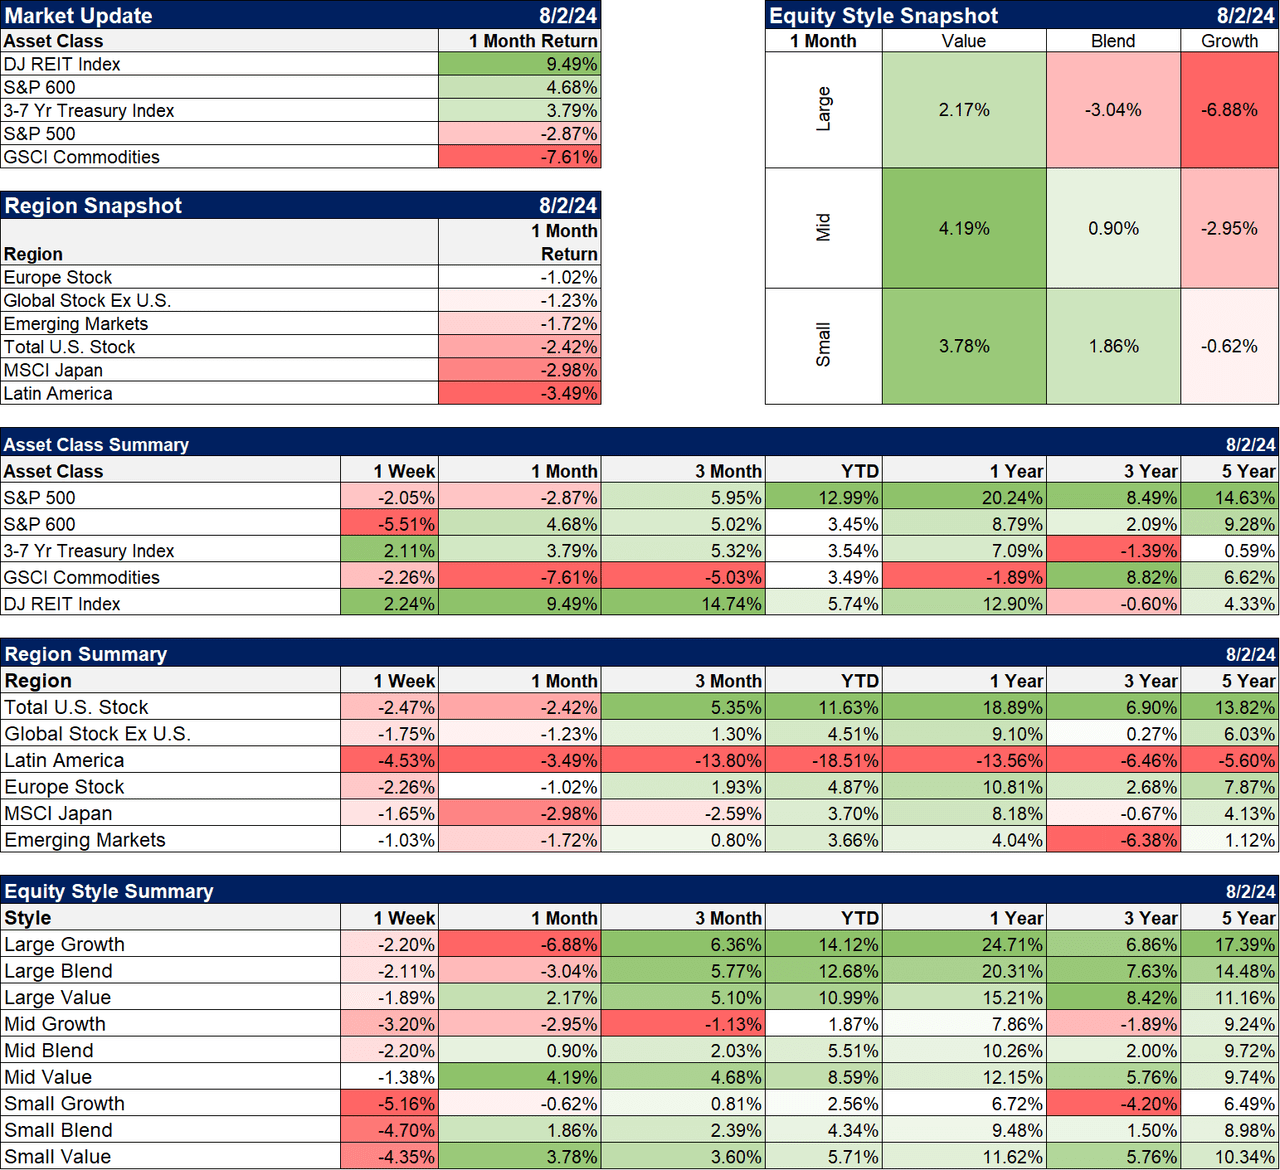
Task: Click the Large Value 2.17% snapshot cell
Action: (x=964, y=109)
